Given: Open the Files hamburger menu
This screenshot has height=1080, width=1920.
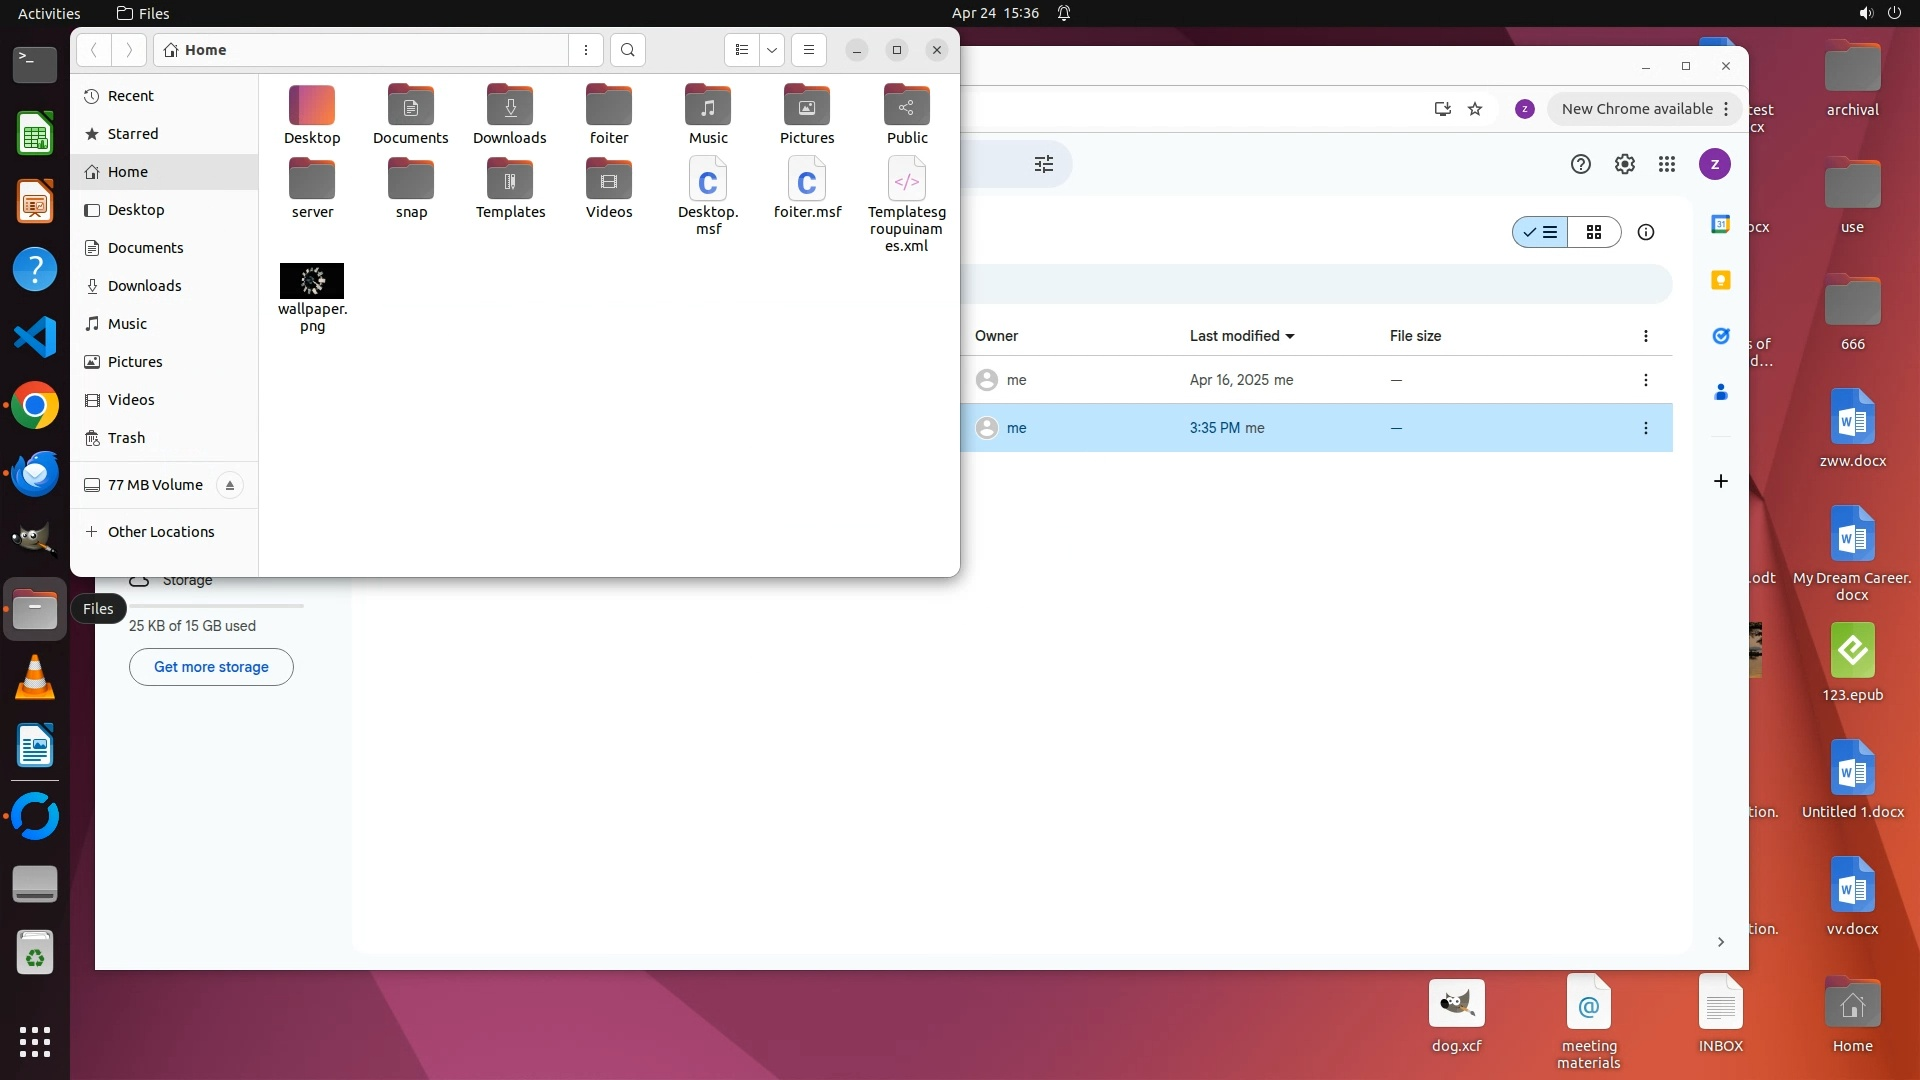Looking at the screenshot, I should coord(808,50).
